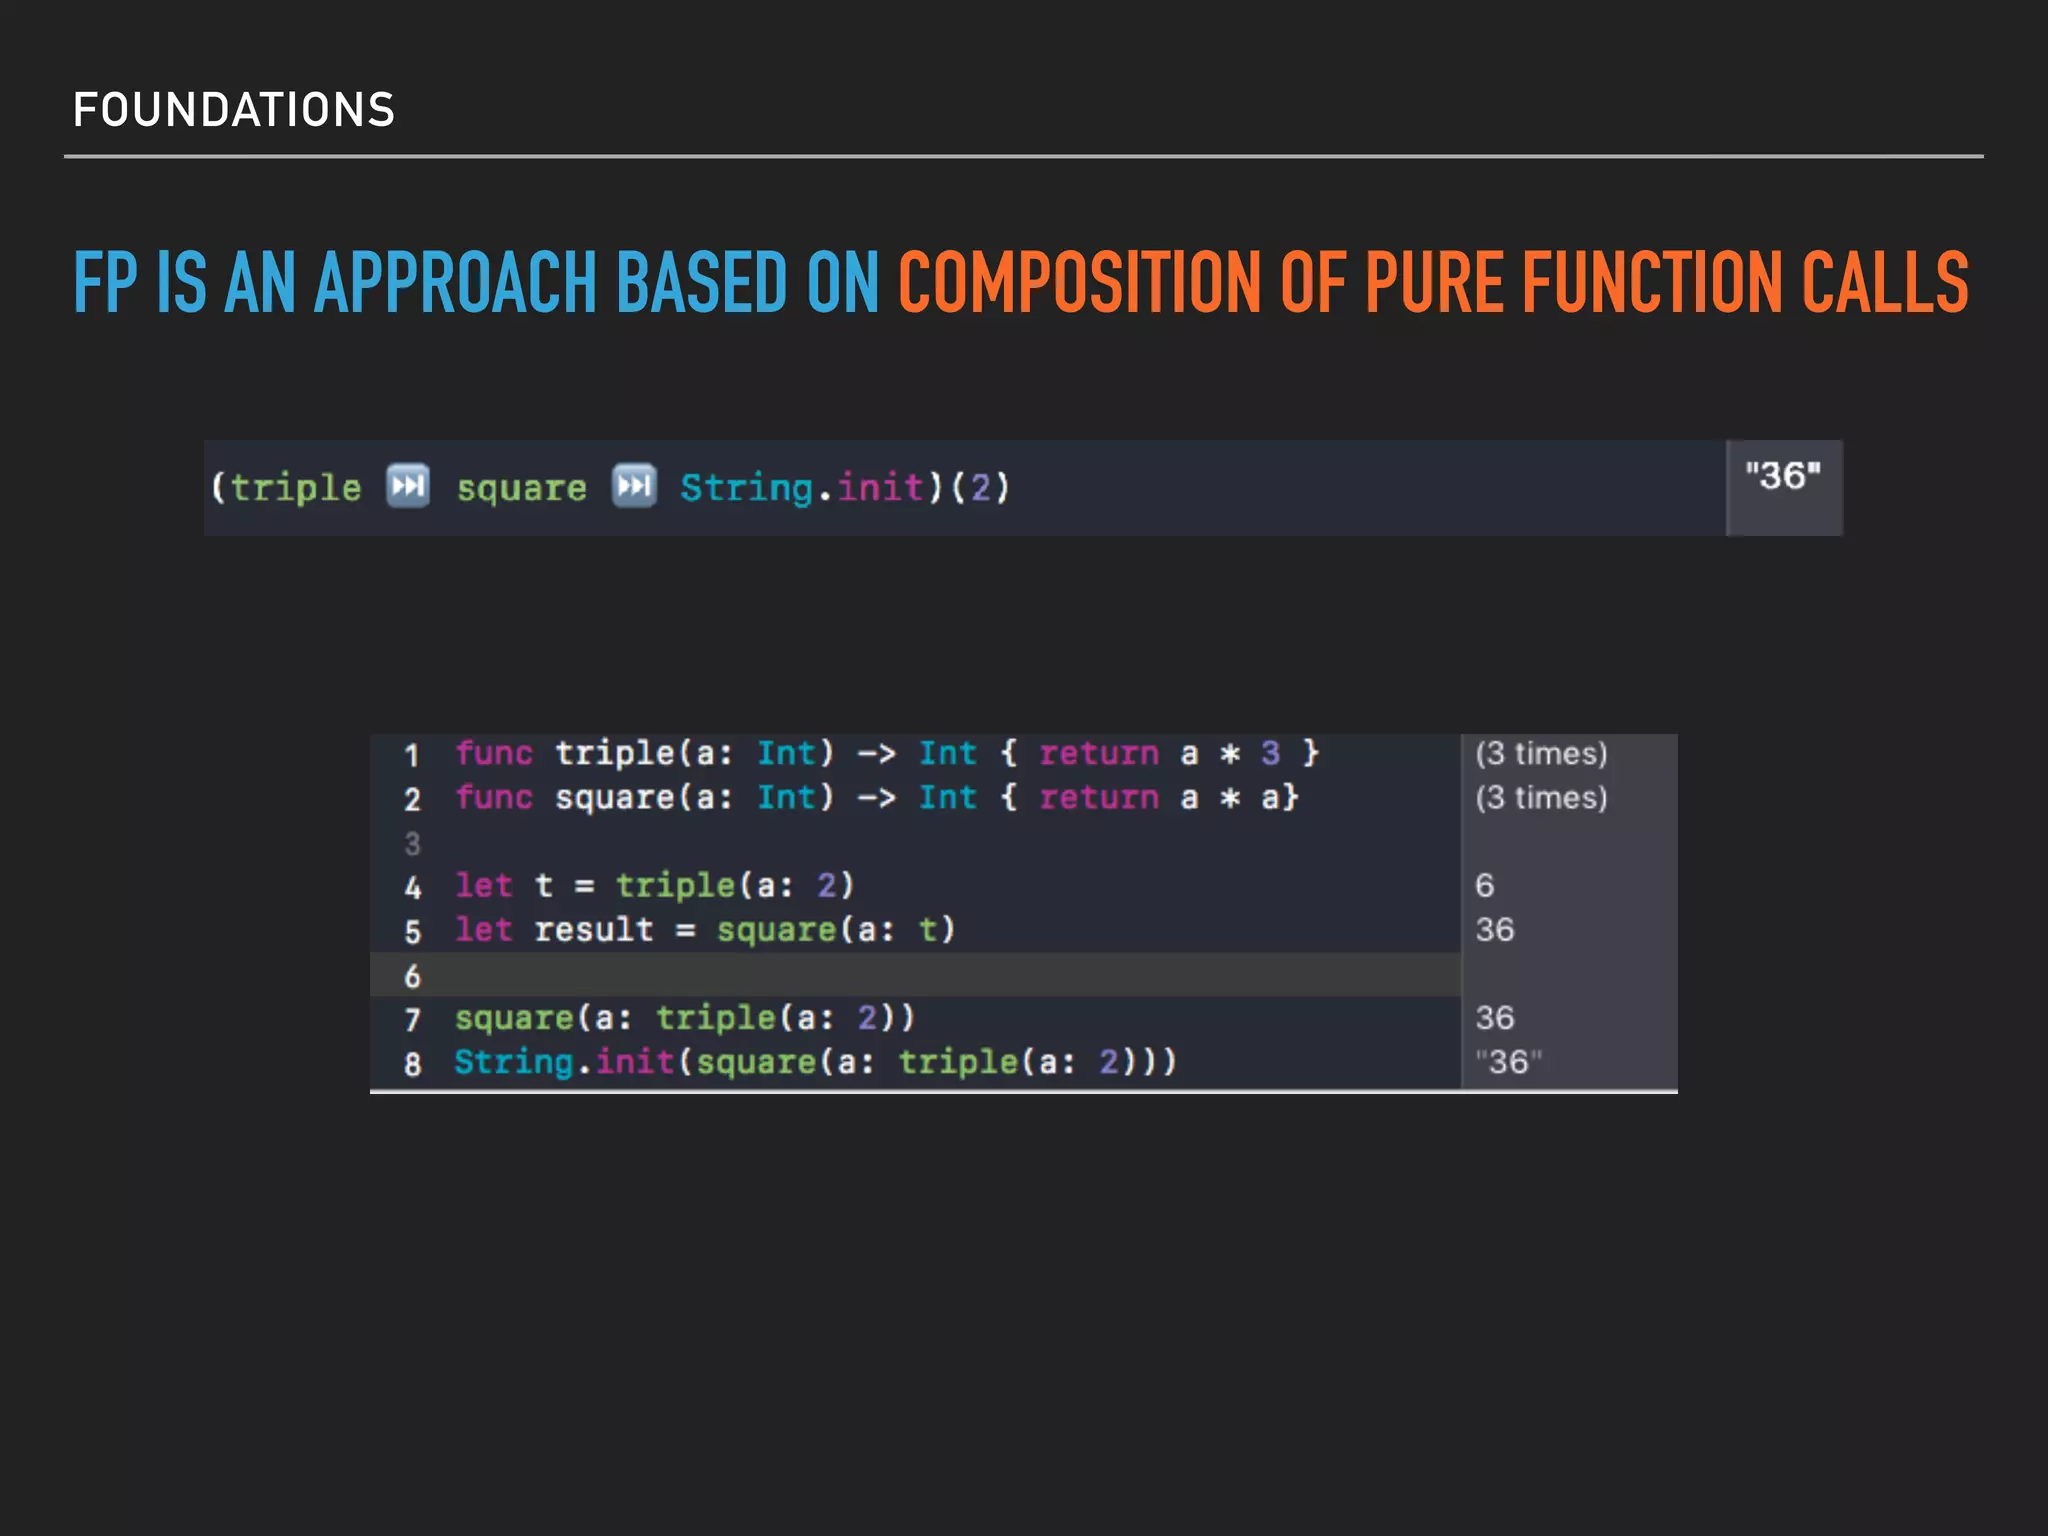Click the func square declaration line
The height and width of the screenshot is (1536, 2048).
tap(876, 798)
